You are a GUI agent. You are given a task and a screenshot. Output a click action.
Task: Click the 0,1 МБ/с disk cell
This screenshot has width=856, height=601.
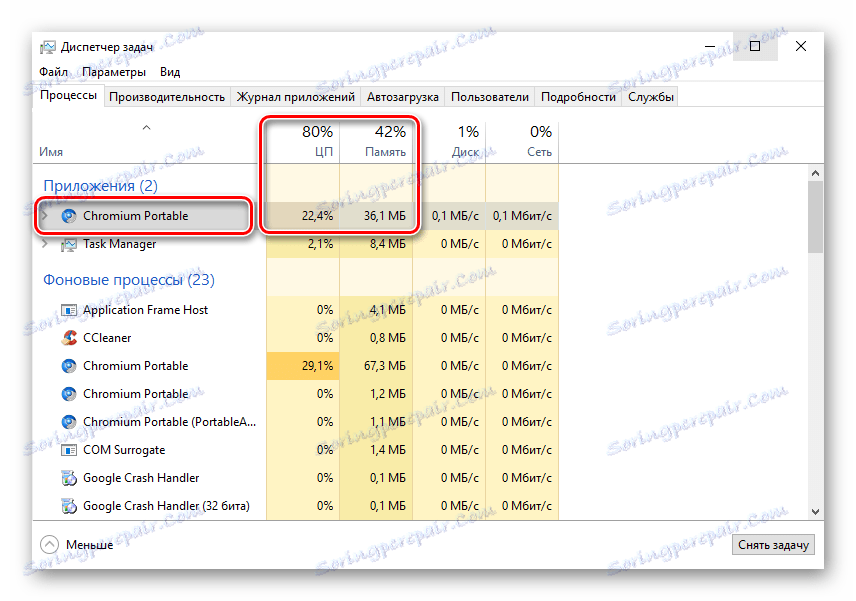click(449, 216)
